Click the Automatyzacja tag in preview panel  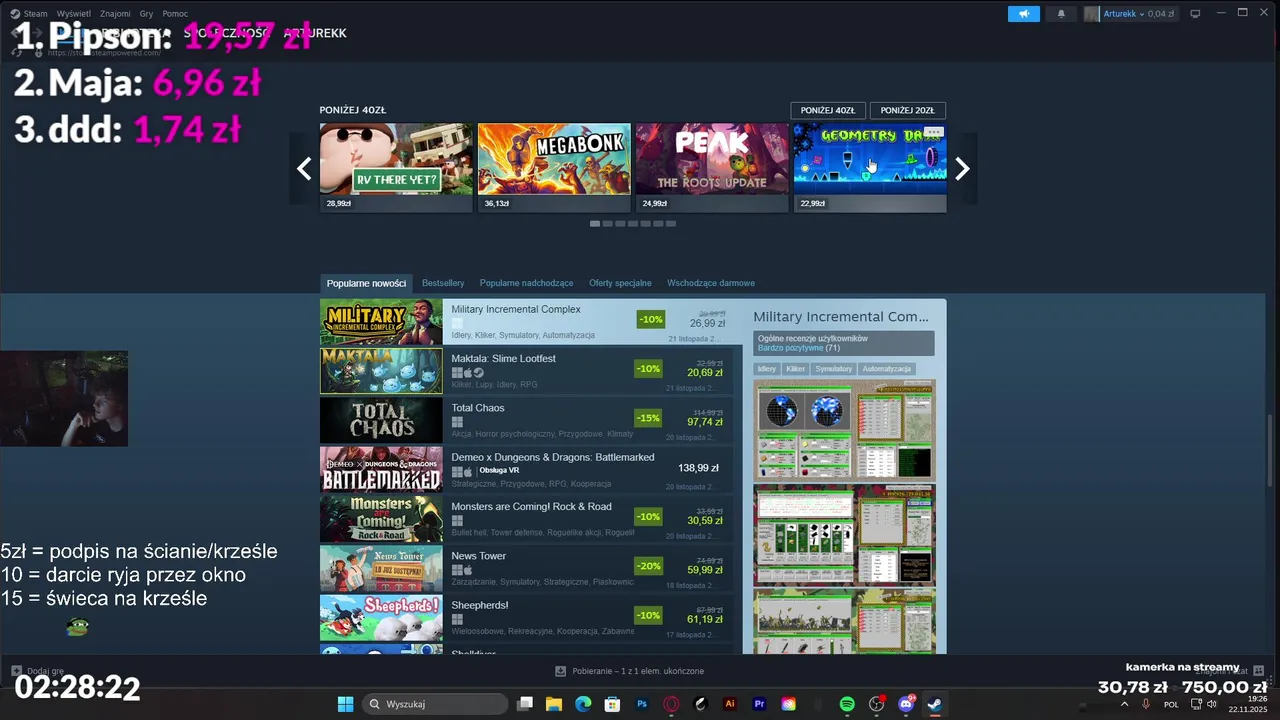(x=886, y=369)
